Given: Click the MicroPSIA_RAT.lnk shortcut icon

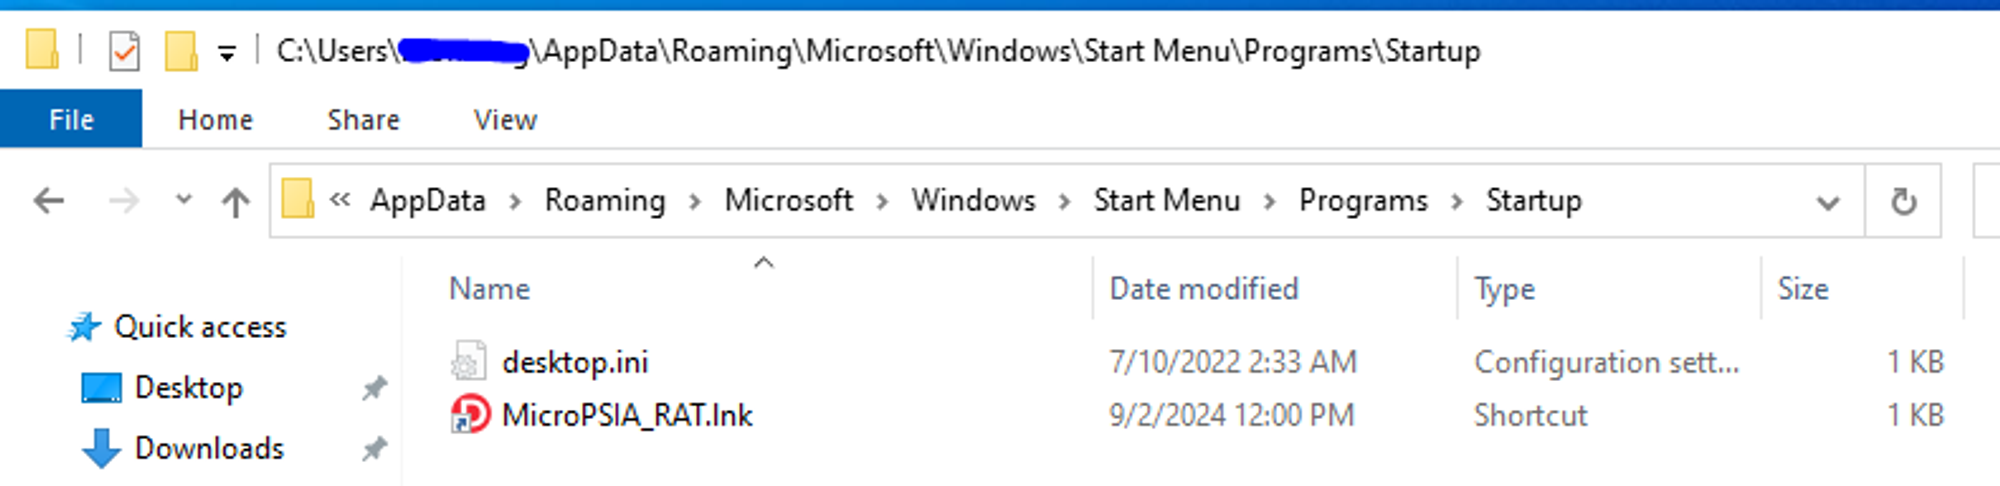Looking at the screenshot, I should coord(470,414).
